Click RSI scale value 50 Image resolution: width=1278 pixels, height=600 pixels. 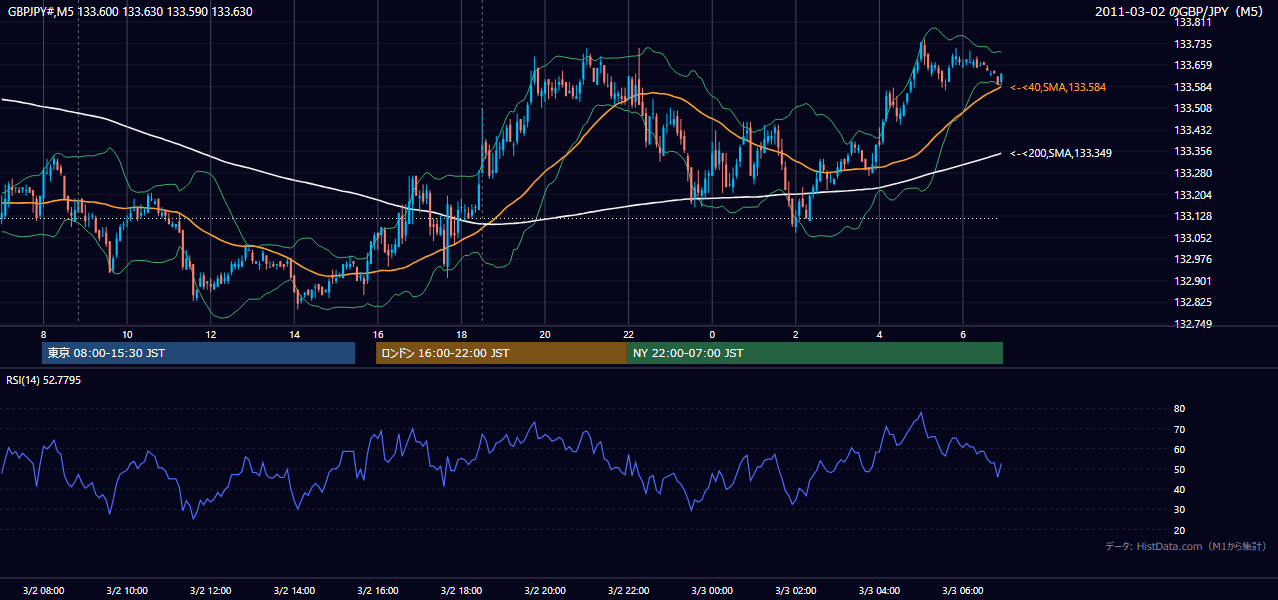pos(1179,470)
